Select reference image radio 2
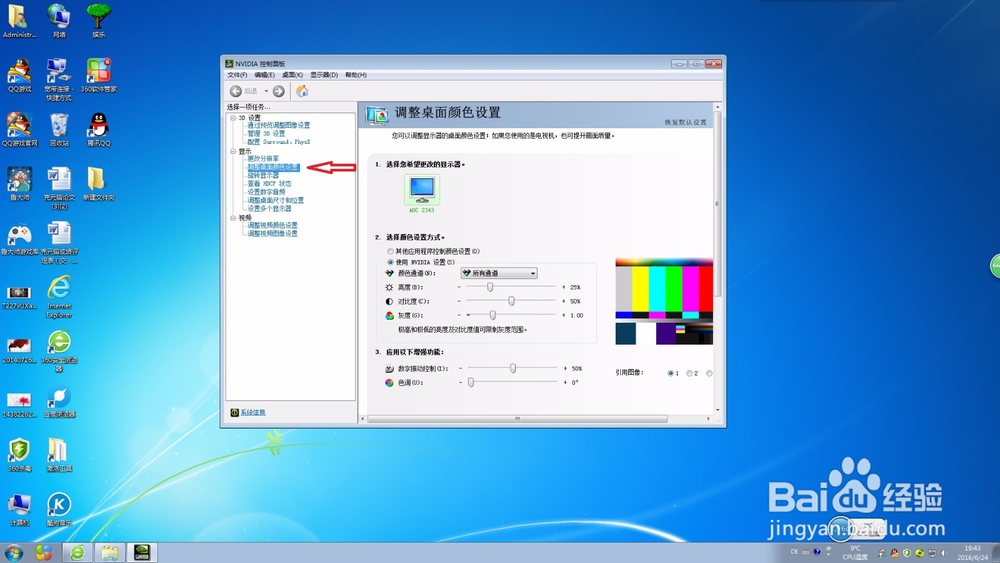The height and width of the screenshot is (563, 1000). coord(689,374)
